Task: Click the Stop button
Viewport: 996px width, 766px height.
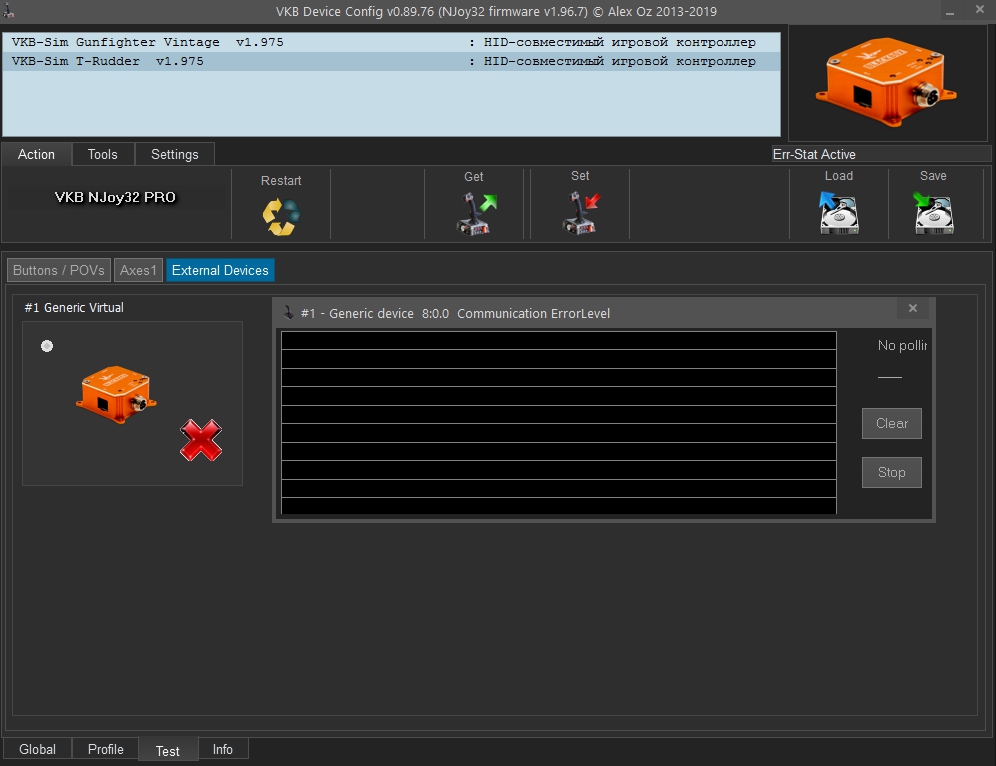Action: coord(891,472)
